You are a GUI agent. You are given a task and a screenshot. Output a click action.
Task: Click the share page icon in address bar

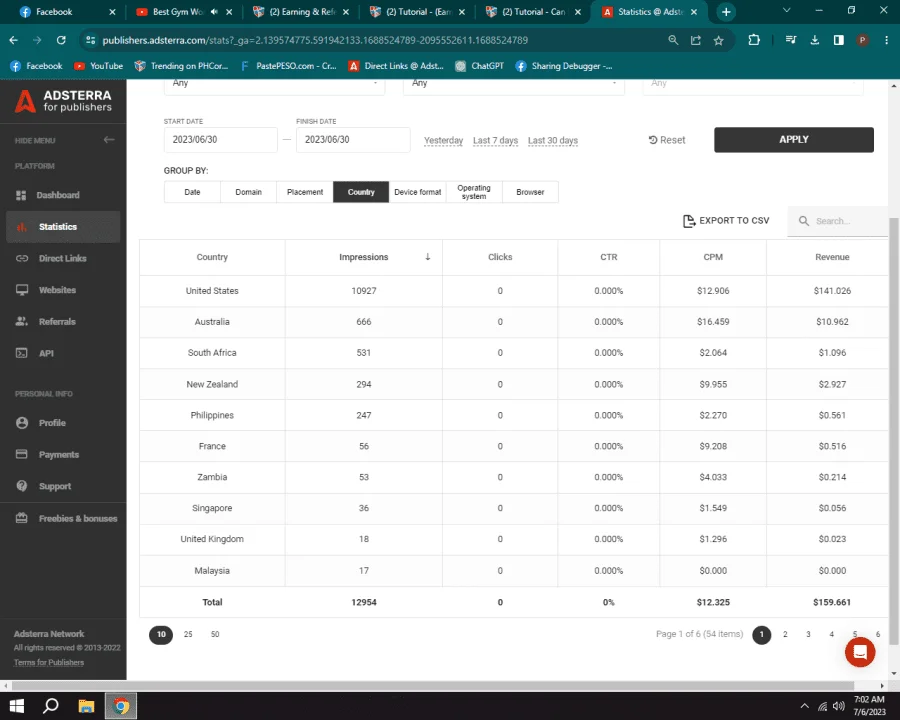coord(696,40)
